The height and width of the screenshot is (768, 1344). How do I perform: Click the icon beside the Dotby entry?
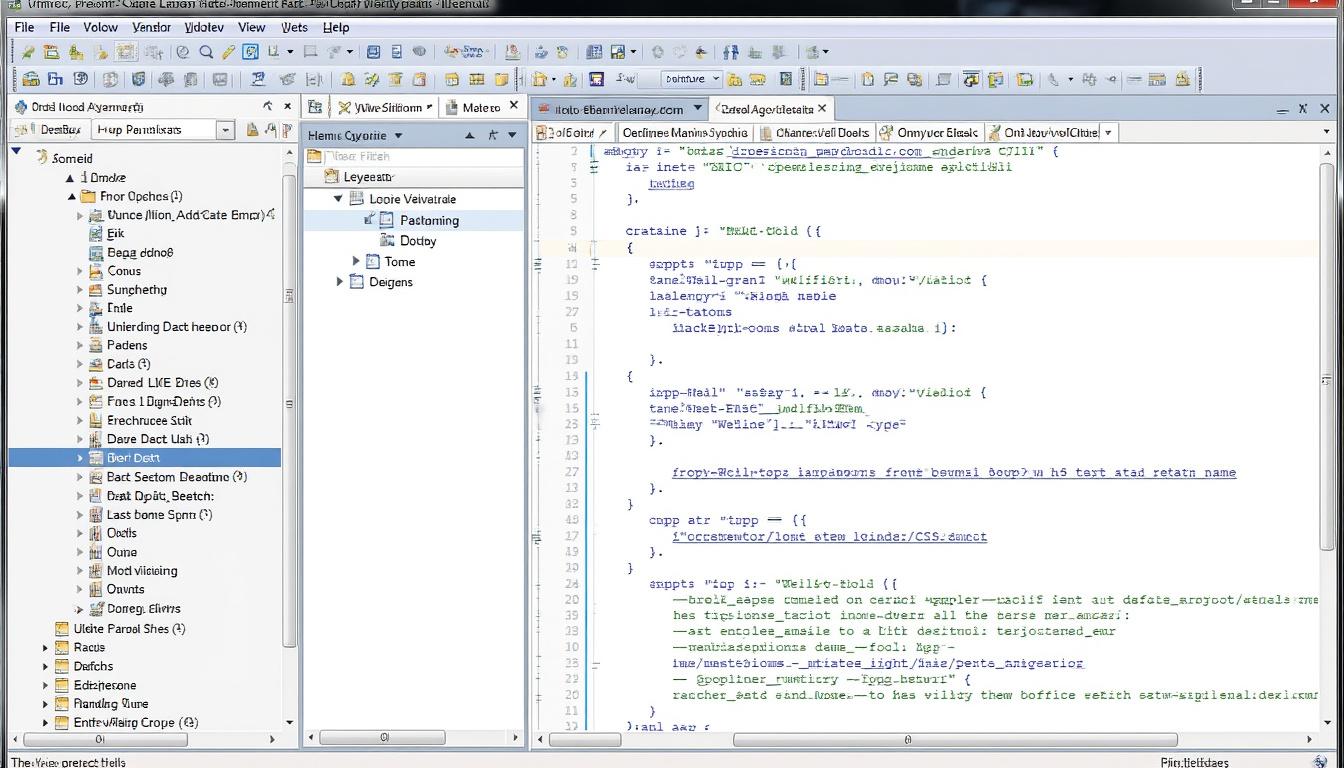tap(388, 241)
